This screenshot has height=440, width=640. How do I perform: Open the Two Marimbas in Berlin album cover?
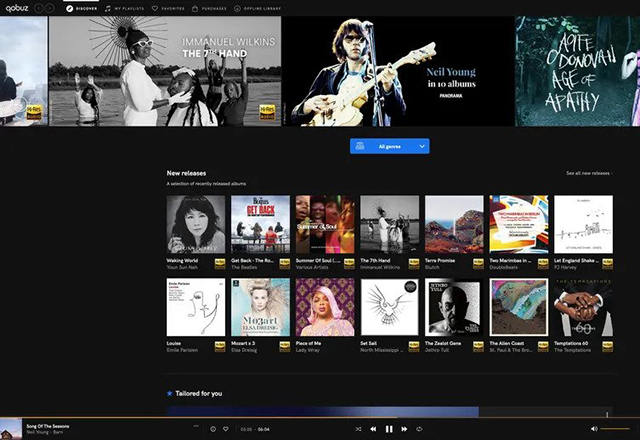519,224
